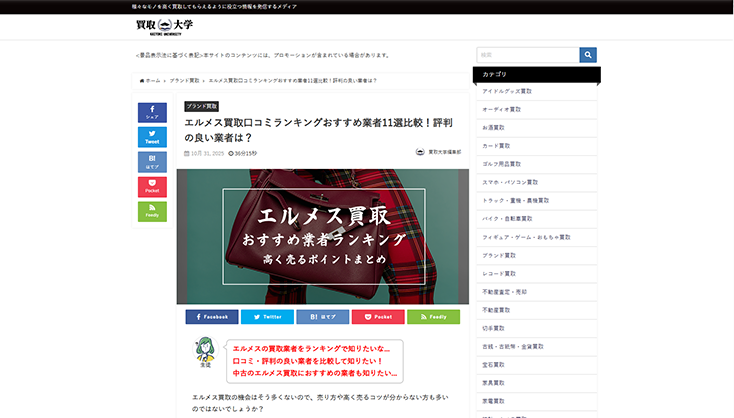Subscribe using the green Feedly sidebar icon
Viewport: 734px width, 418px height.
coord(152,211)
